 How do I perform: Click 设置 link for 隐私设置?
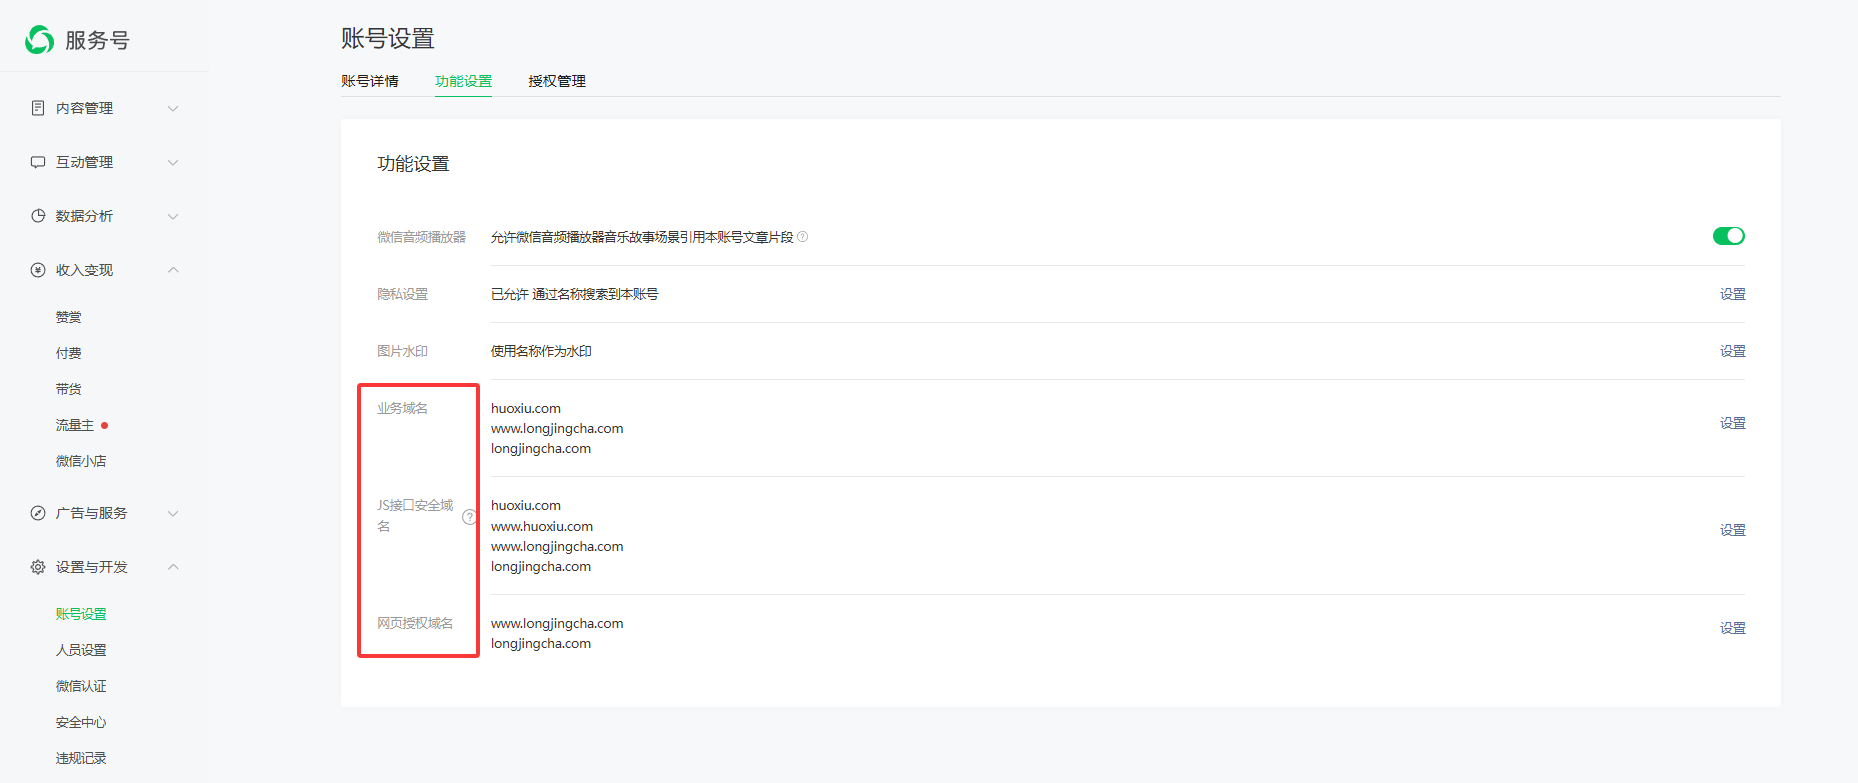[1732, 294]
